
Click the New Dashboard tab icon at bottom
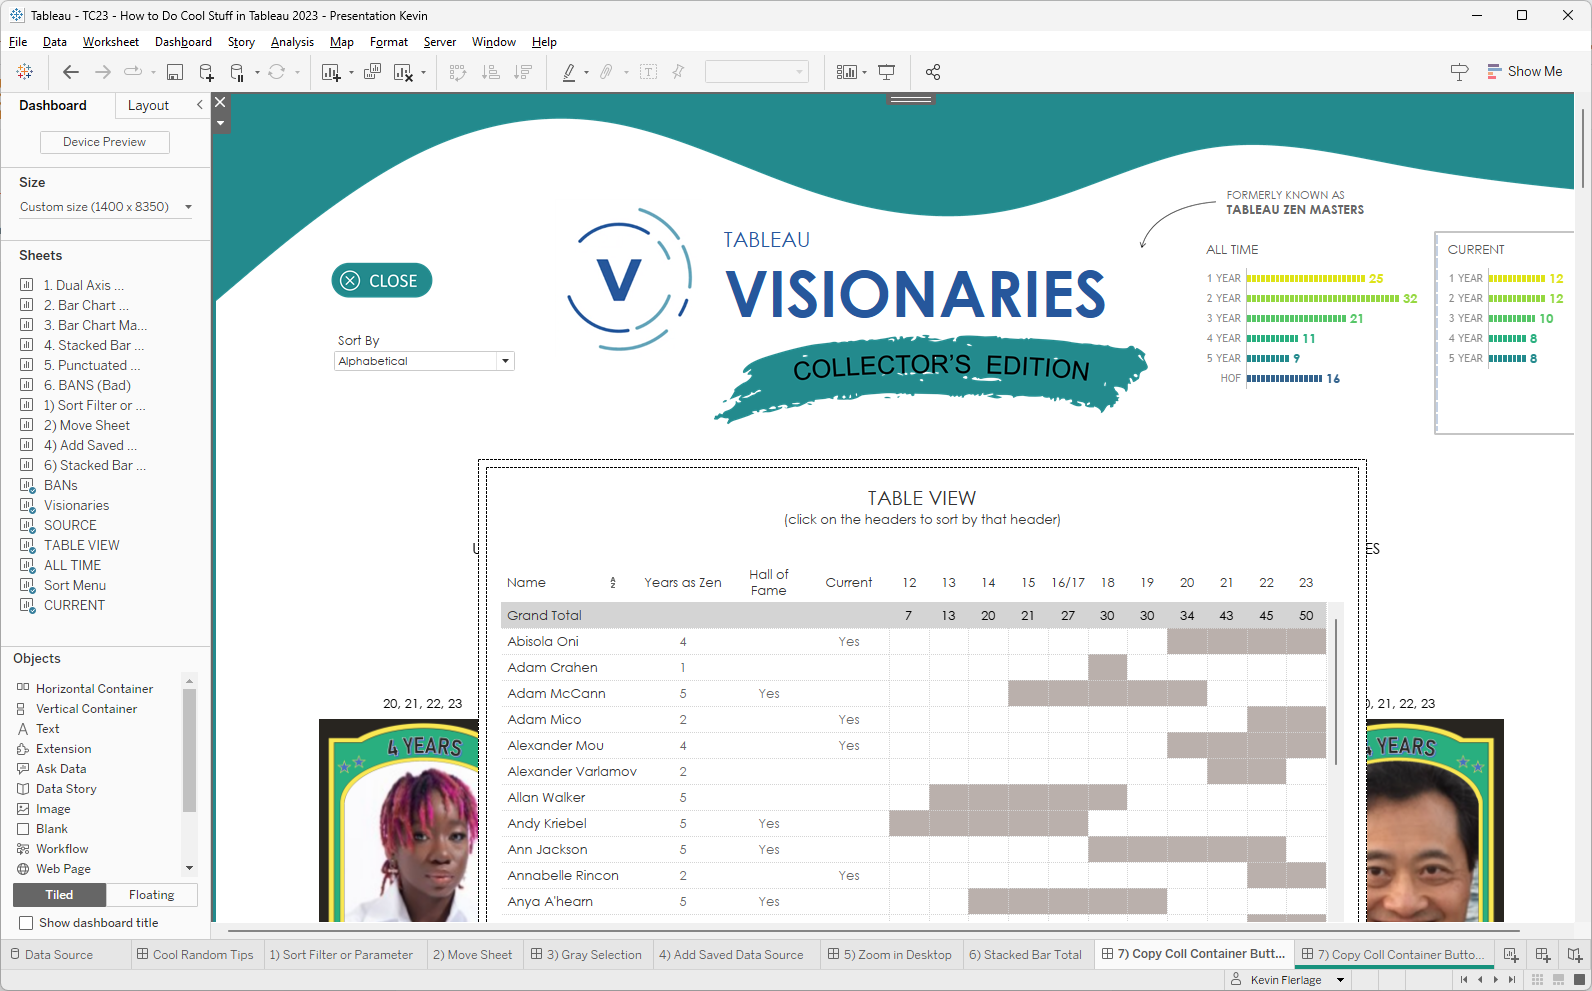click(1543, 954)
